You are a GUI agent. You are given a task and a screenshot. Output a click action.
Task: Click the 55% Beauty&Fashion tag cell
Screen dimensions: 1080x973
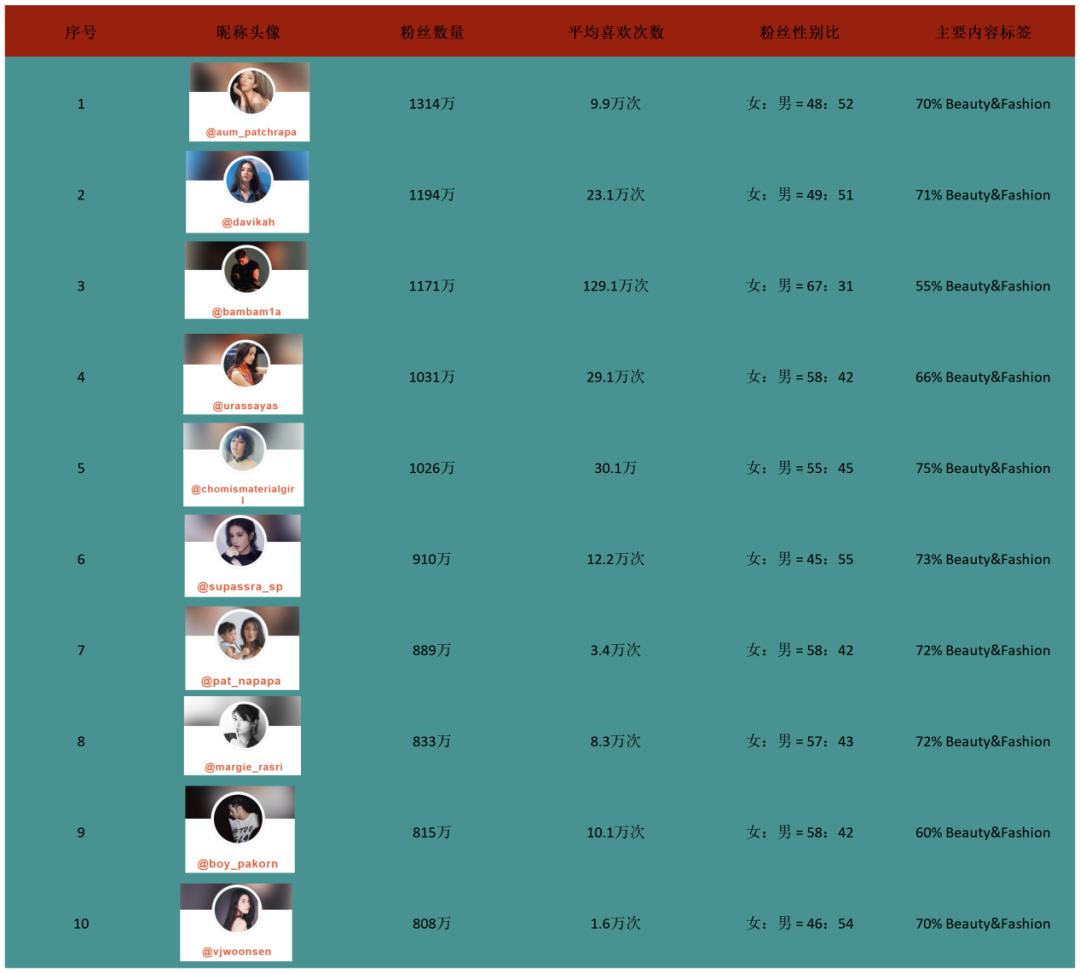pos(983,286)
